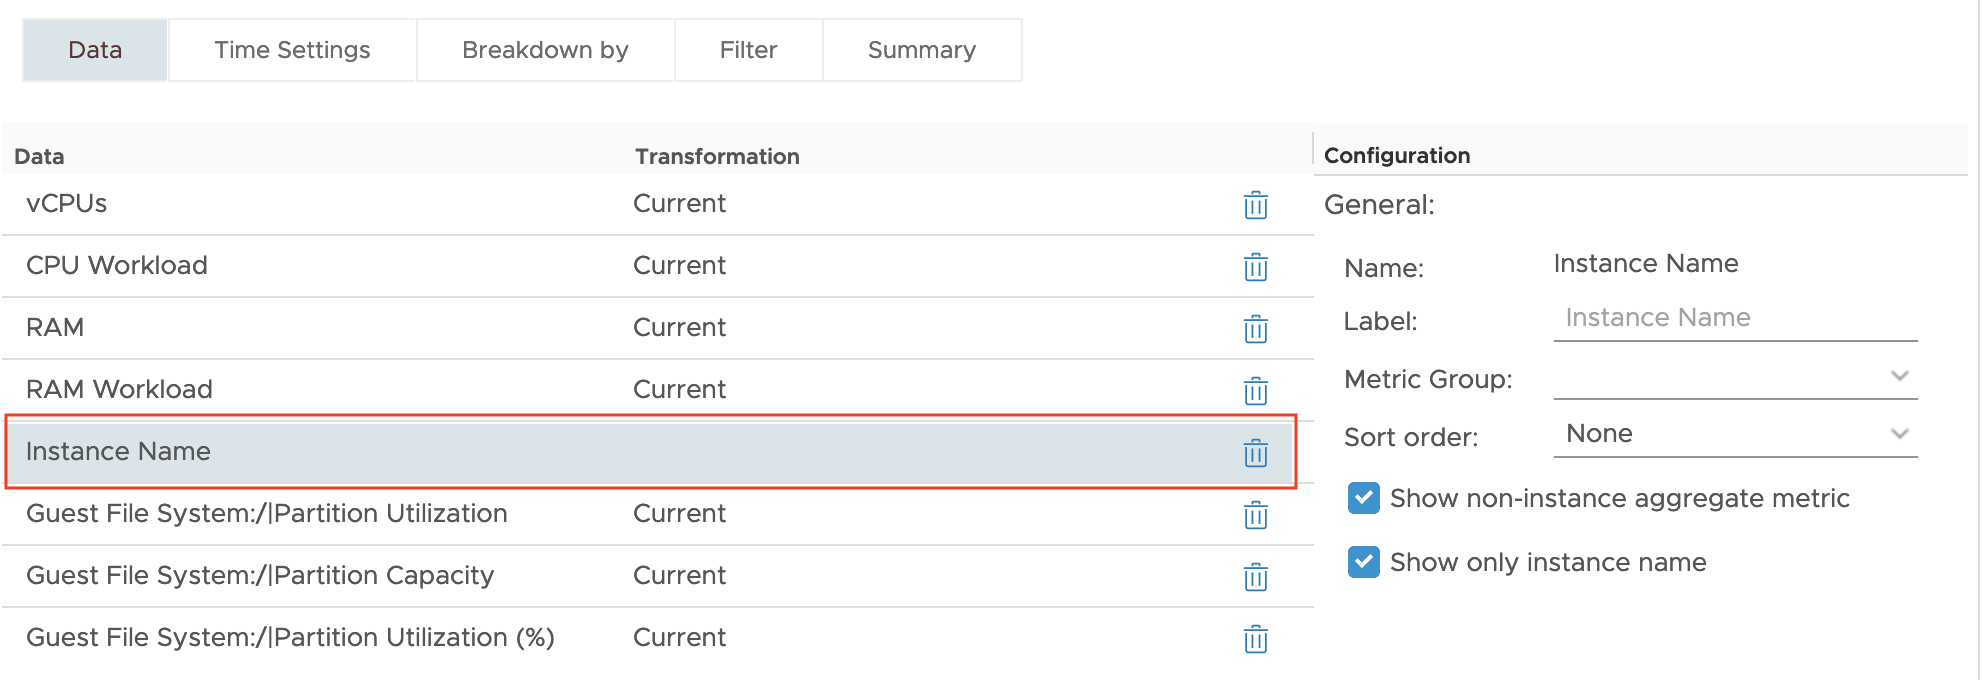Toggle Show only instance name checkbox

click(1363, 562)
